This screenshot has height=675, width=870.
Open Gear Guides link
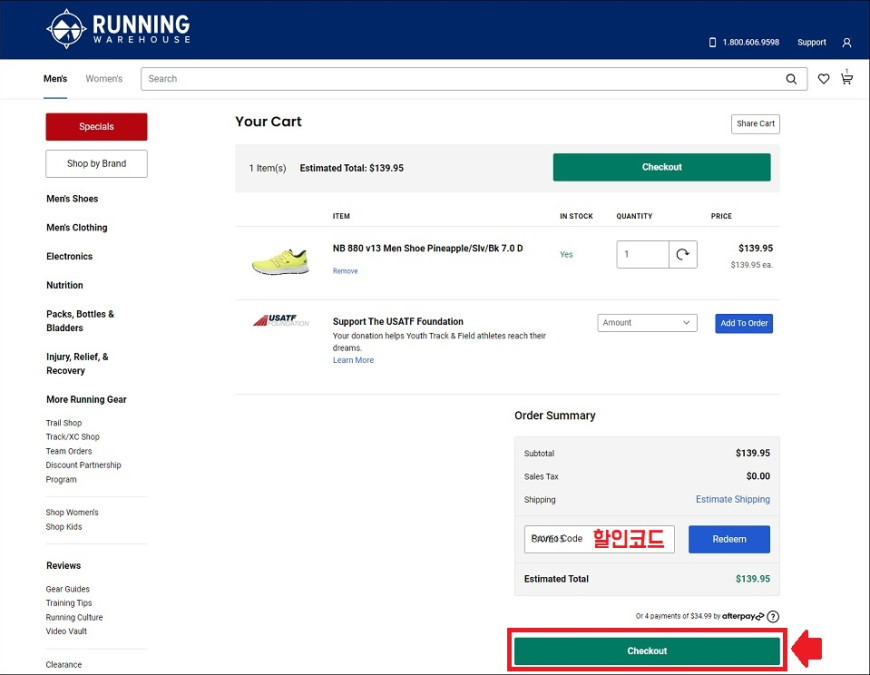(68, 589)
